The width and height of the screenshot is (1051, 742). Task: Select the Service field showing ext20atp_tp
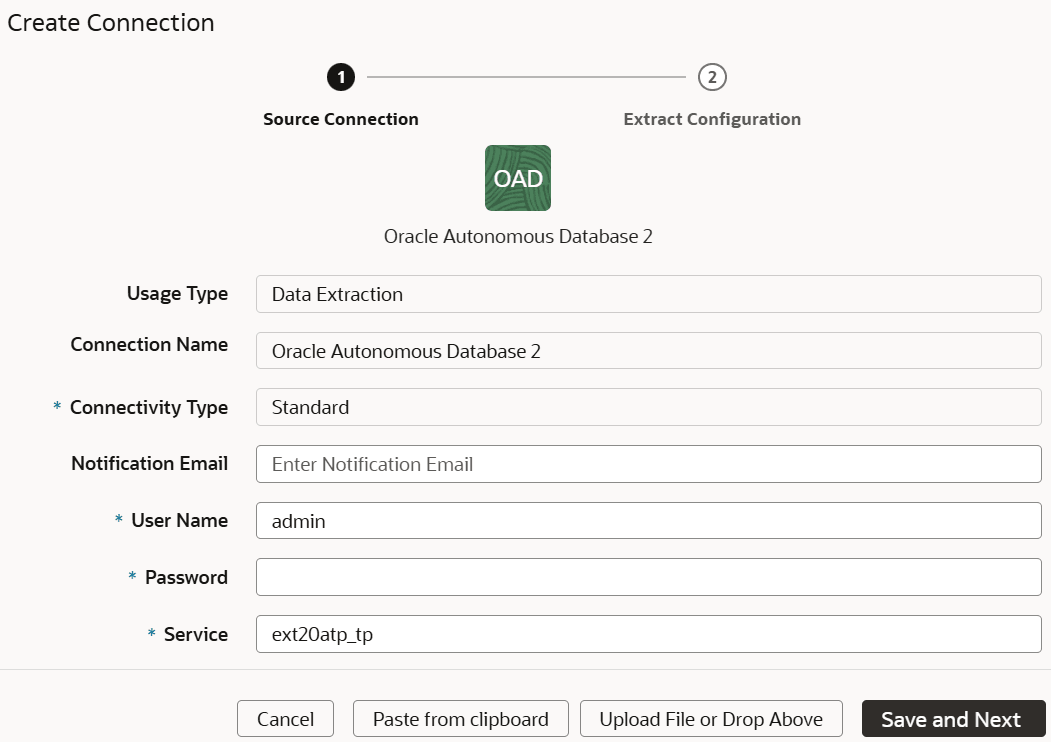pyautogui.click(x=647, y=634)
